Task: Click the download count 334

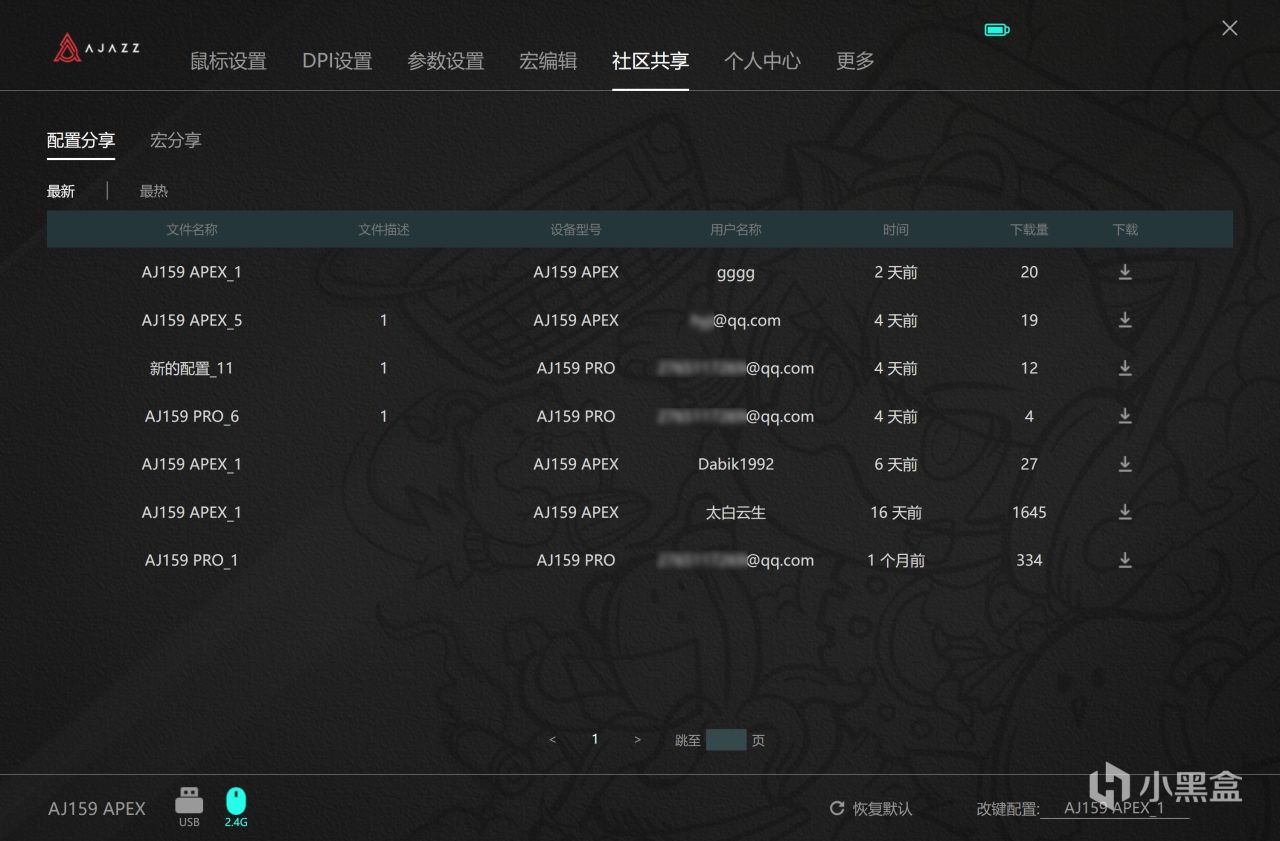Action: (x=1029, y=560)
